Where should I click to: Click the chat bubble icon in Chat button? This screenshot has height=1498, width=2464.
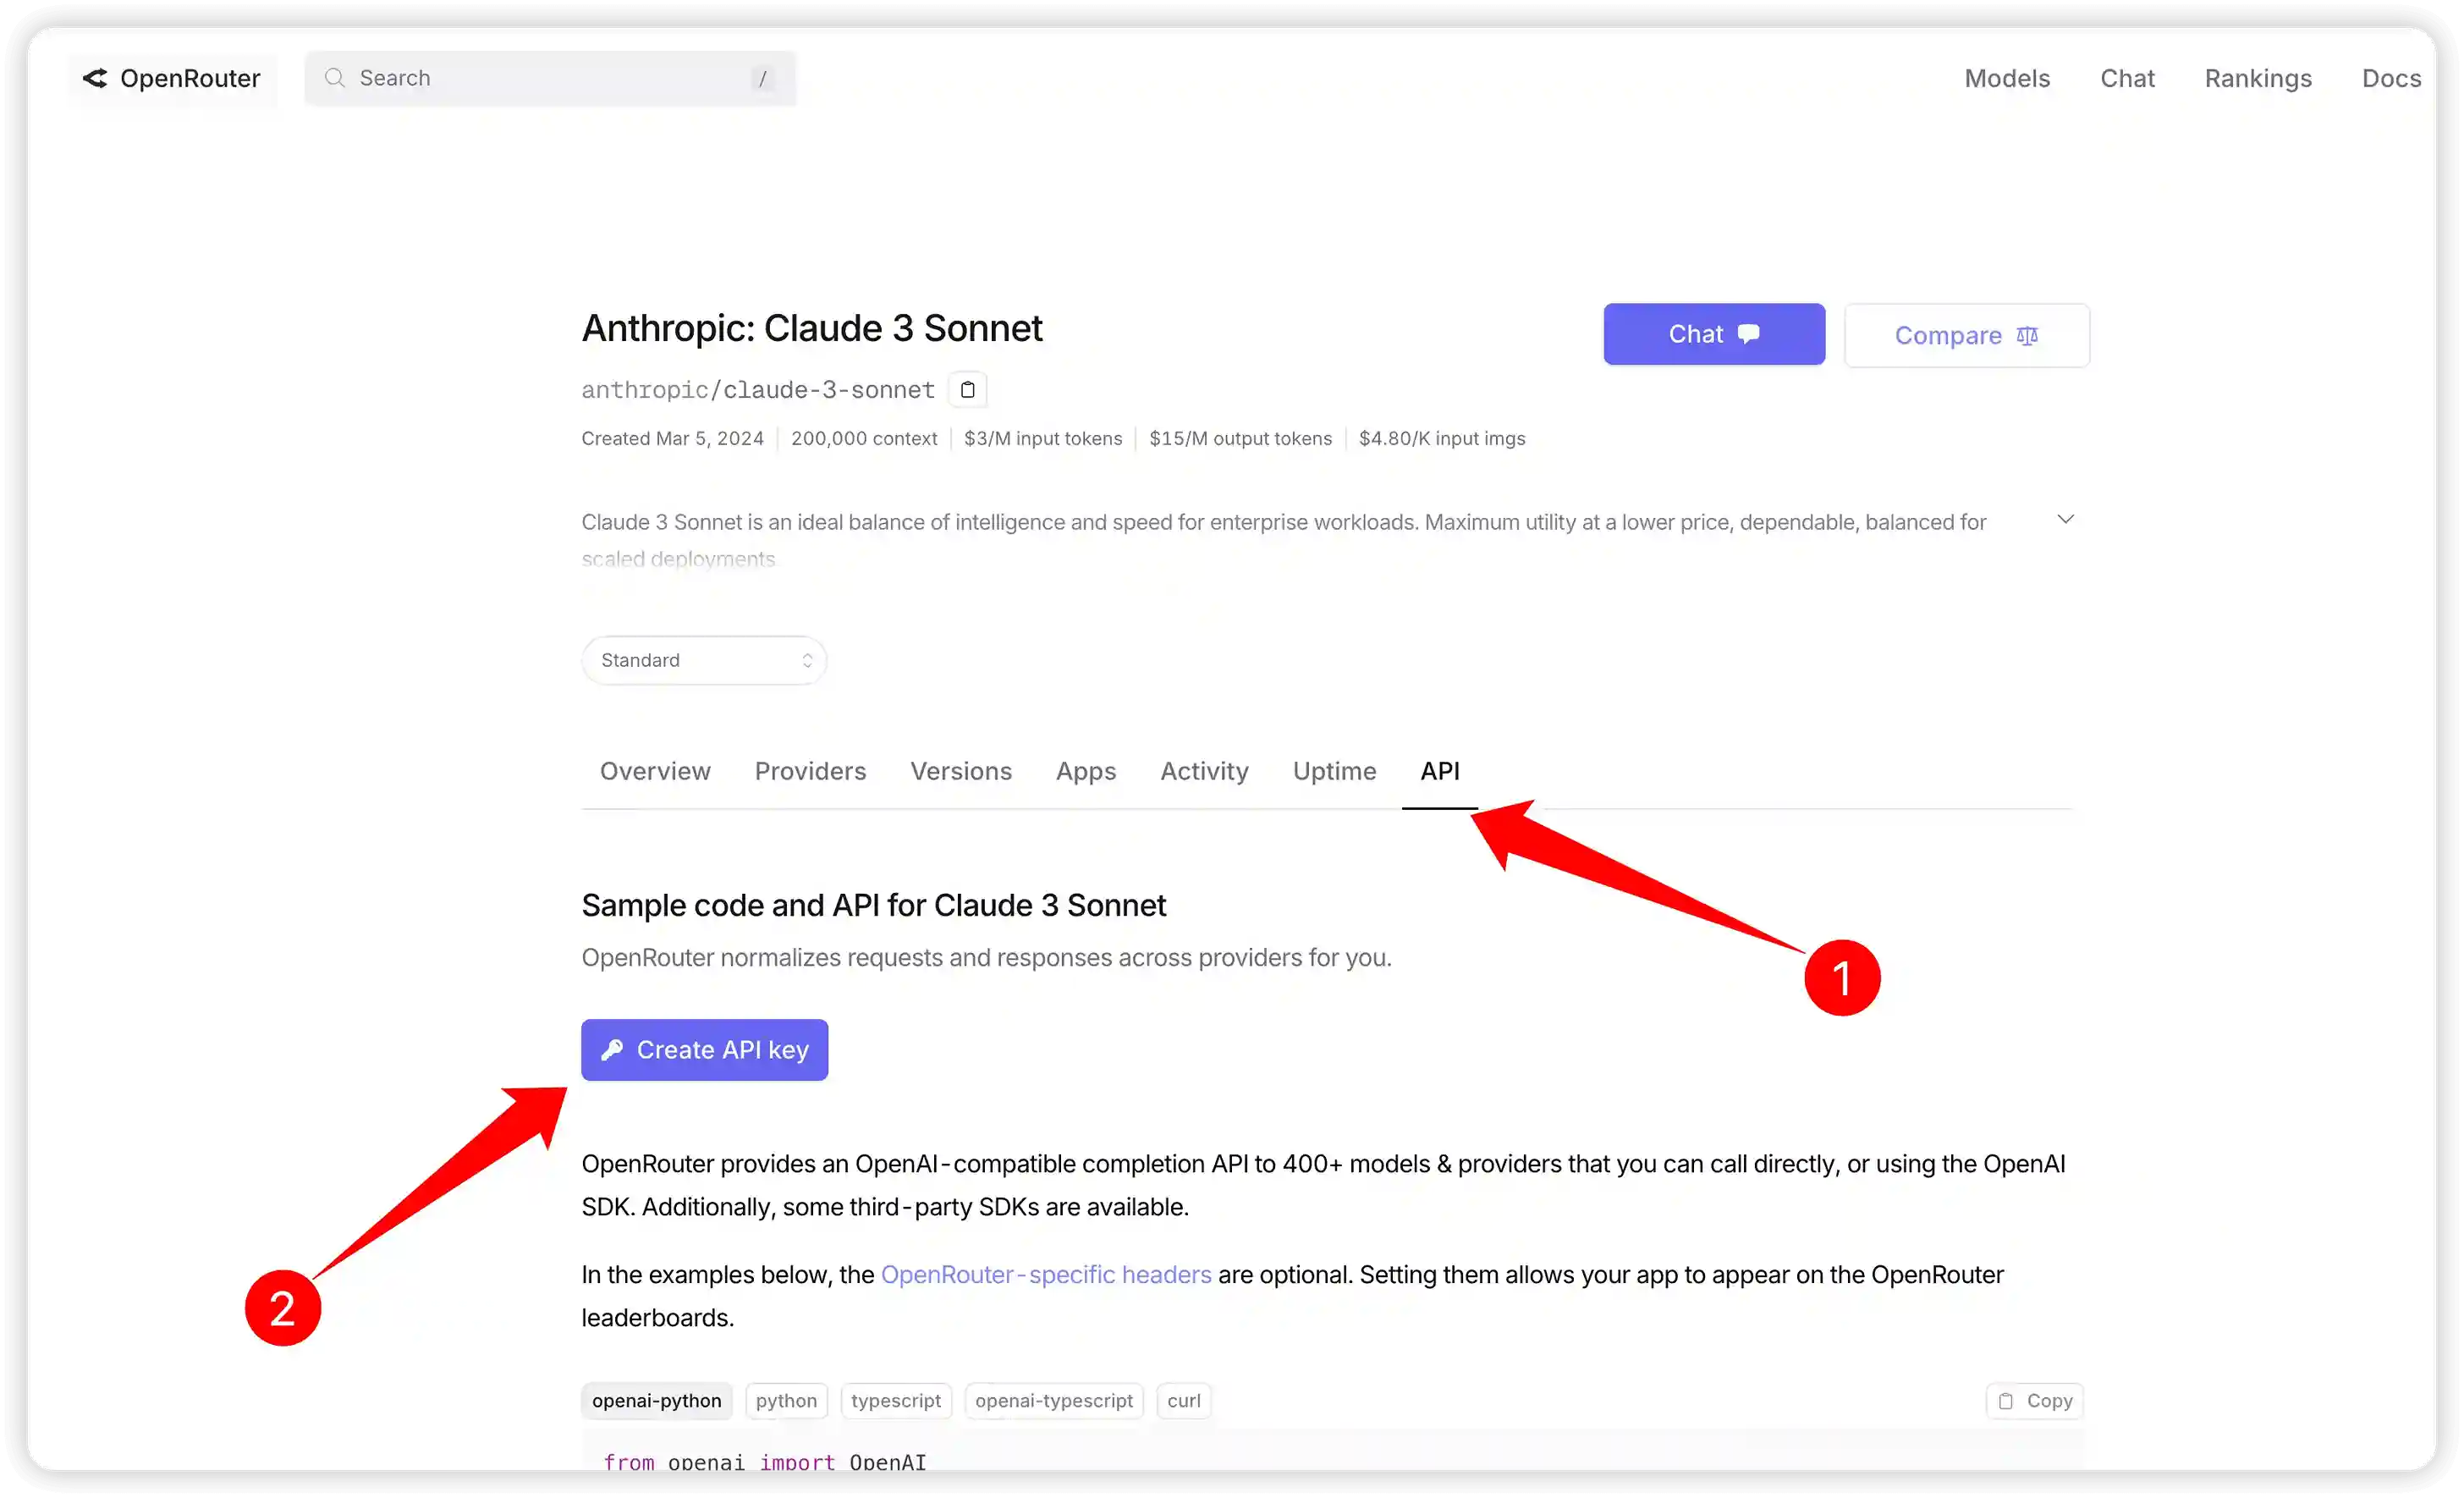click(x=1748, y=334)
